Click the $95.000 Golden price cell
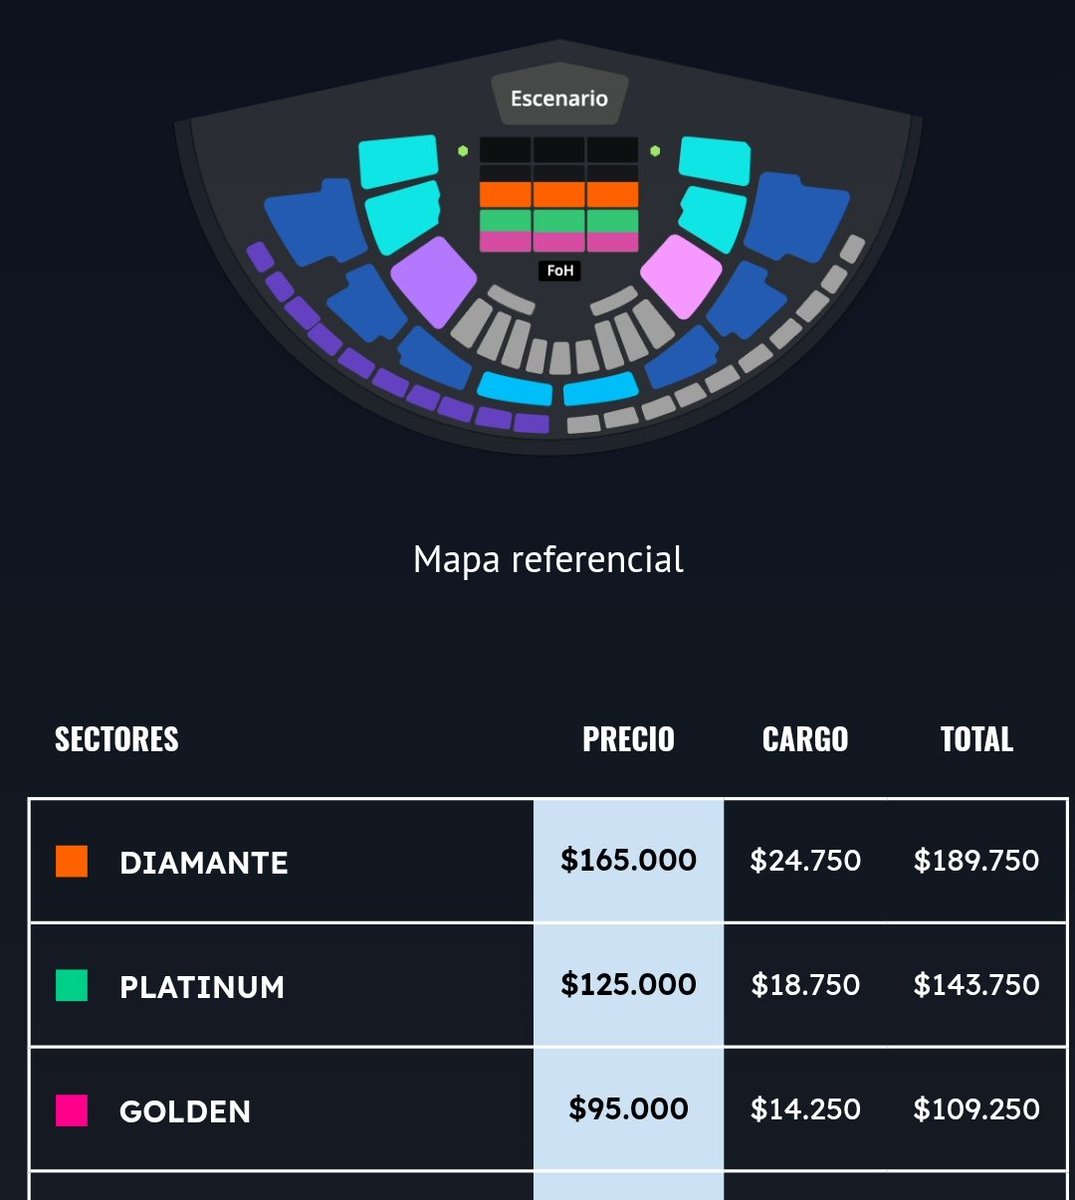Image resolution: width=1075 pixels, height=1200 pixels. [x=629, y=1109]
